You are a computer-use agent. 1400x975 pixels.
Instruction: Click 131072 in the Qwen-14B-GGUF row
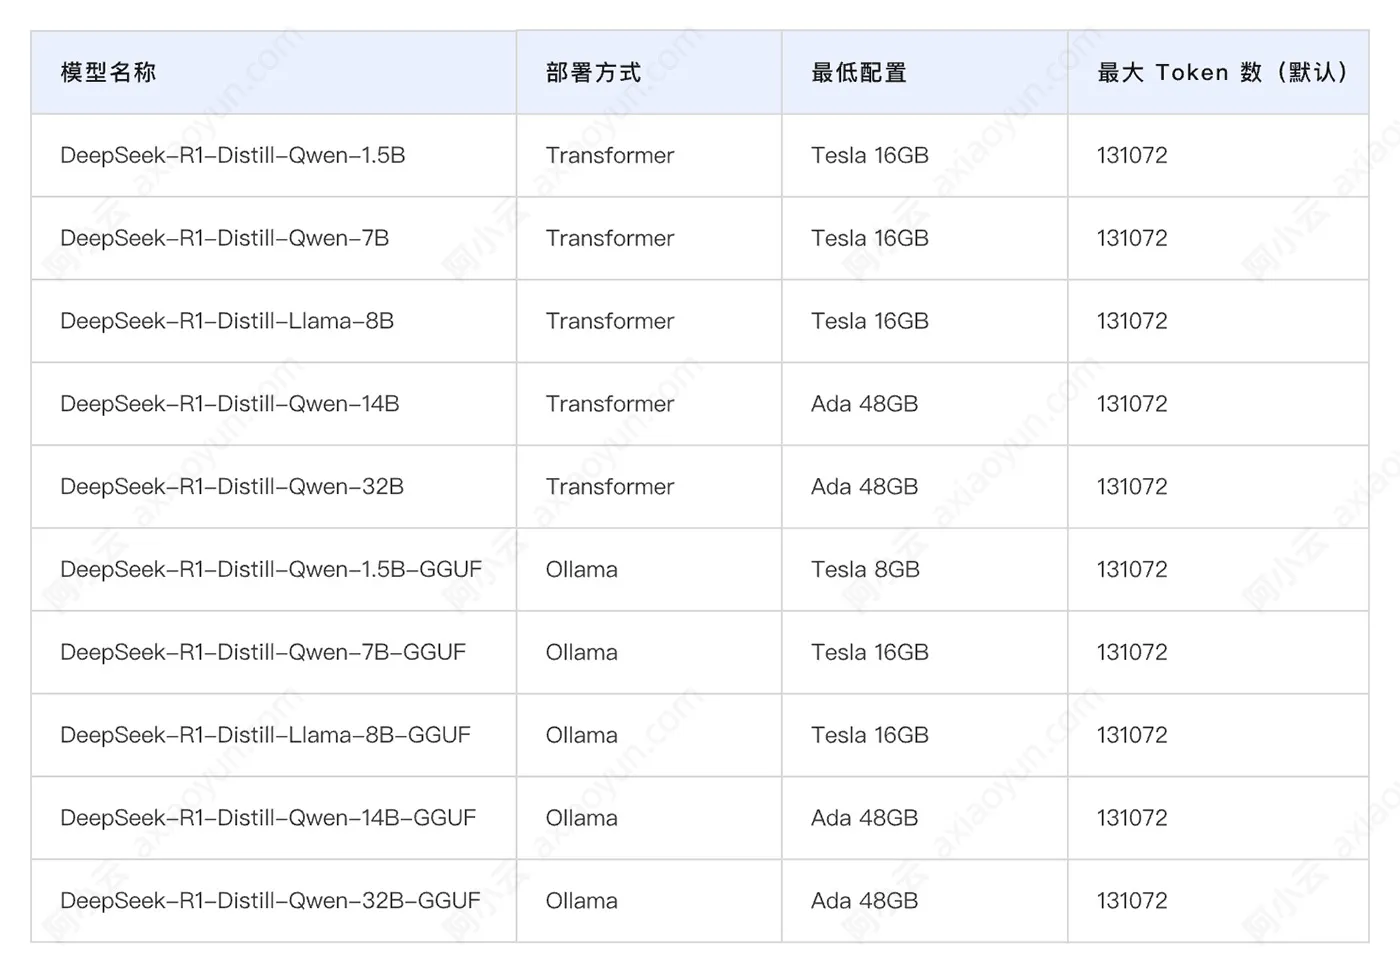[1132, 818]
